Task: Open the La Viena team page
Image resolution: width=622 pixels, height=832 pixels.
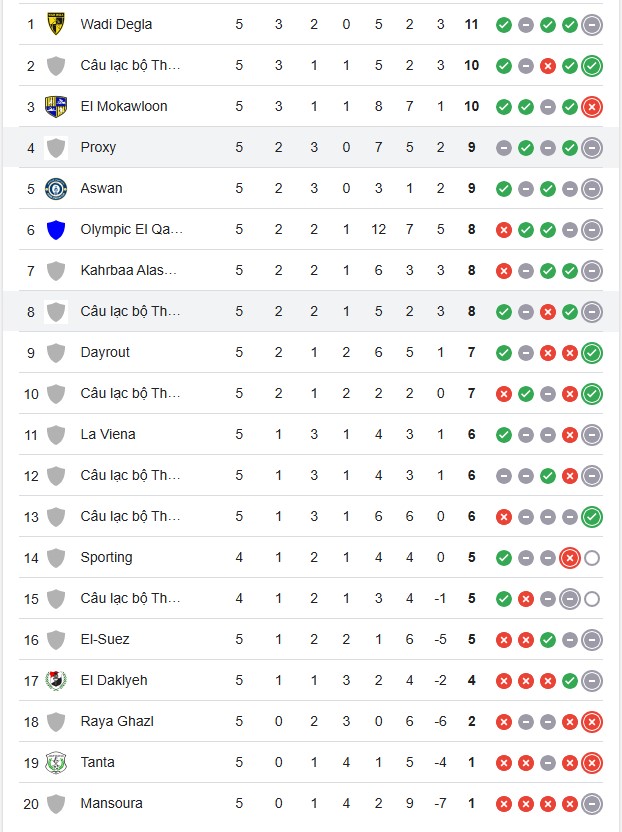Action: [108, 435]
